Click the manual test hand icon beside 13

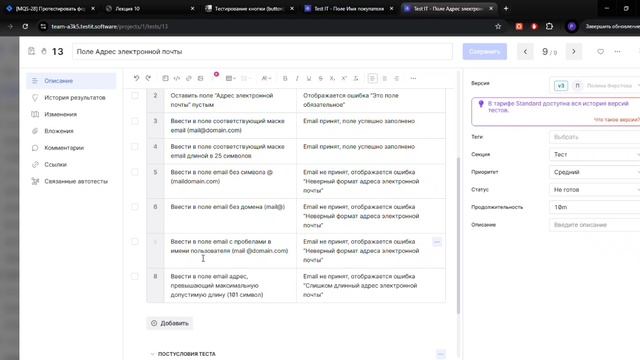point(44,51)
